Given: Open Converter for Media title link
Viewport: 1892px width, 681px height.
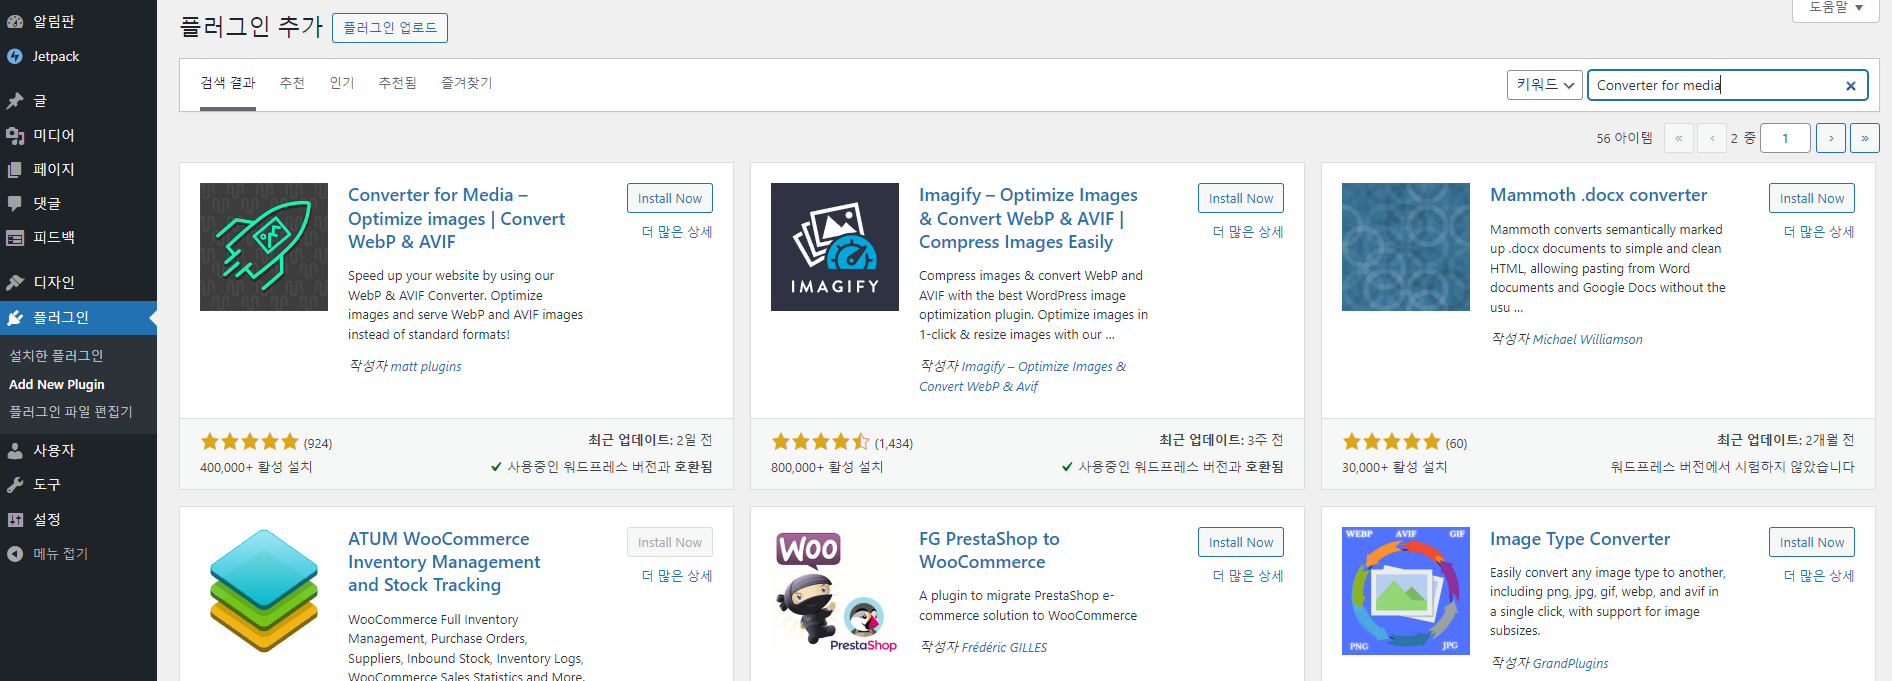Looking at the screenshot, I should click(456, 218).
